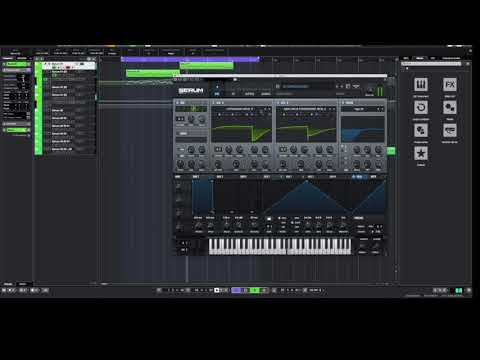This screenshot has height=360, width=480.
Task: Toggle Serum FILTER enable switch
Action: tap(343, 103)
